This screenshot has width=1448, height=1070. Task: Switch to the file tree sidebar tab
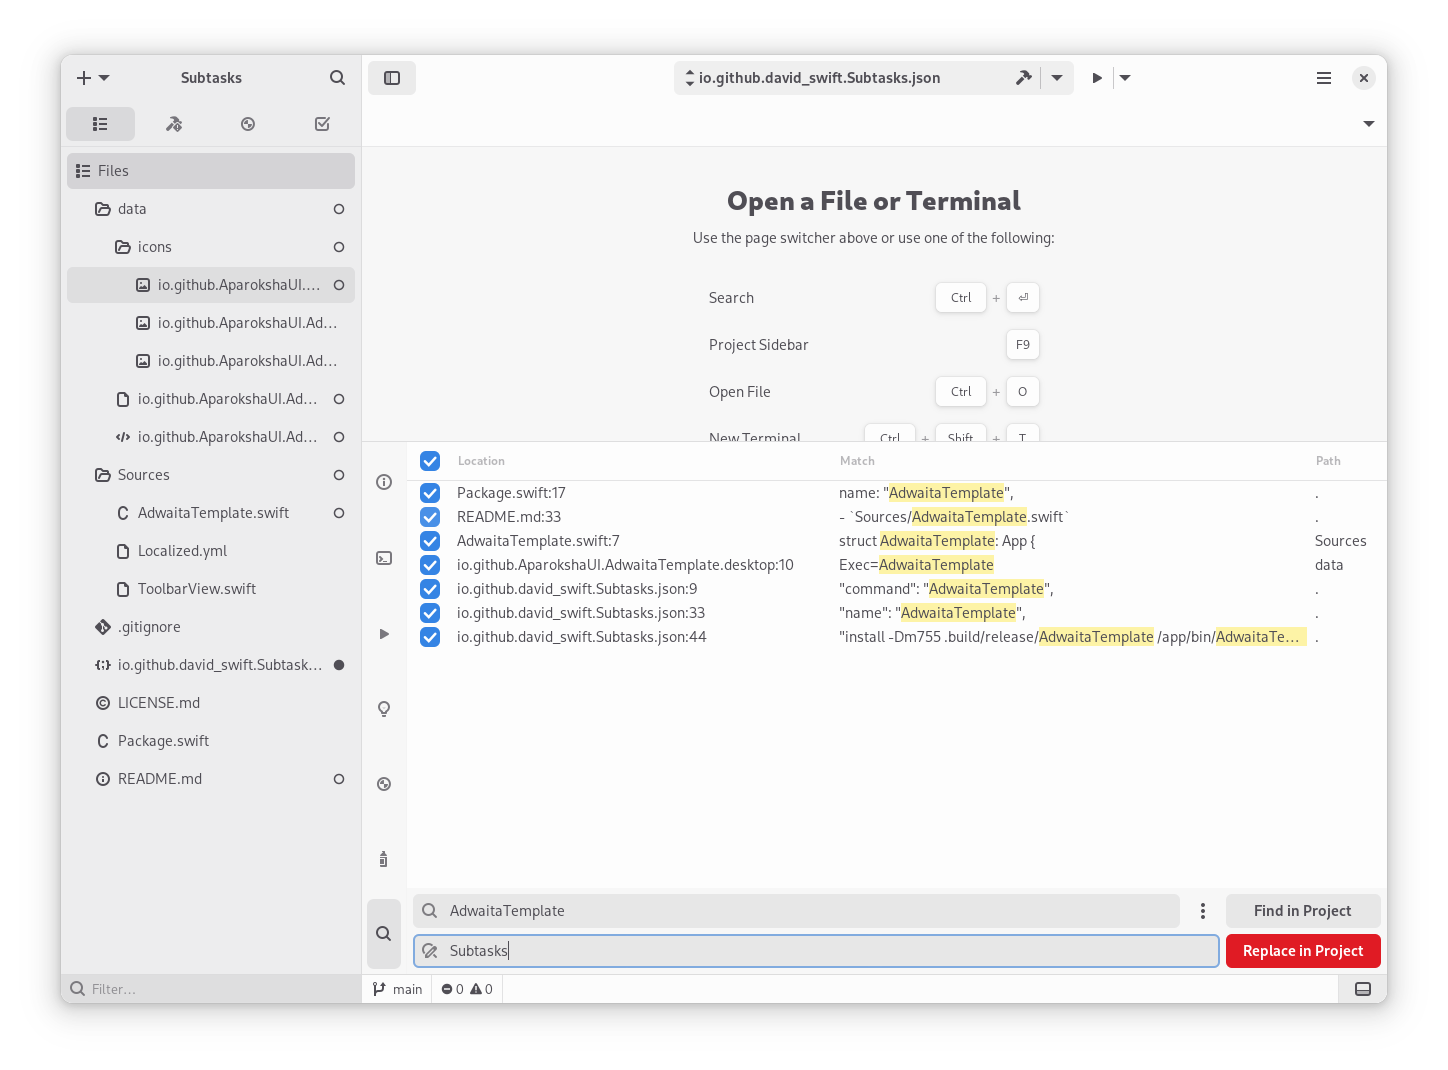click(100, 124)
